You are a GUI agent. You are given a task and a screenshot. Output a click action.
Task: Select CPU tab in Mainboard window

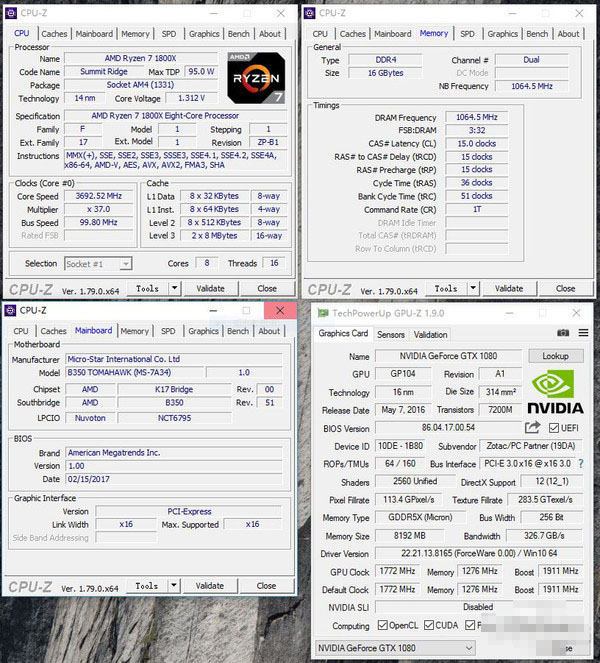click(21, 331)
